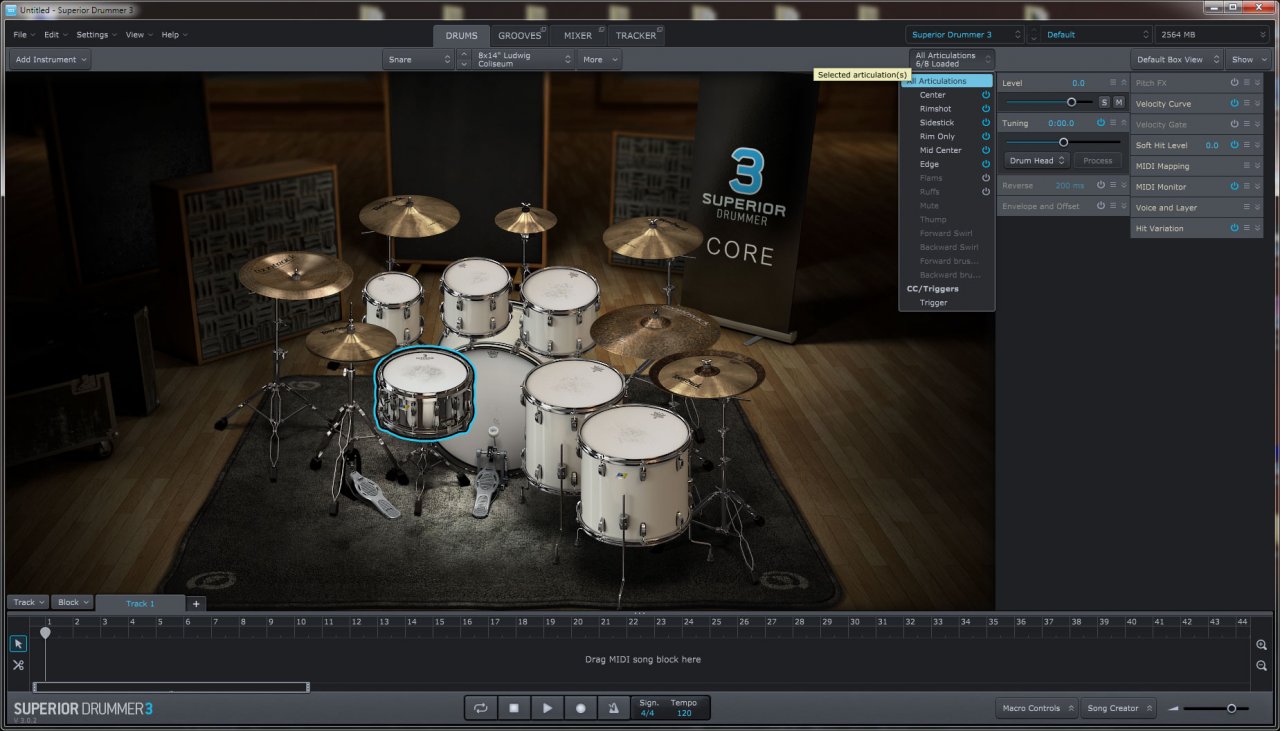Open the File menu
This screenshot has width=1280, height=731.
(23, 34)
